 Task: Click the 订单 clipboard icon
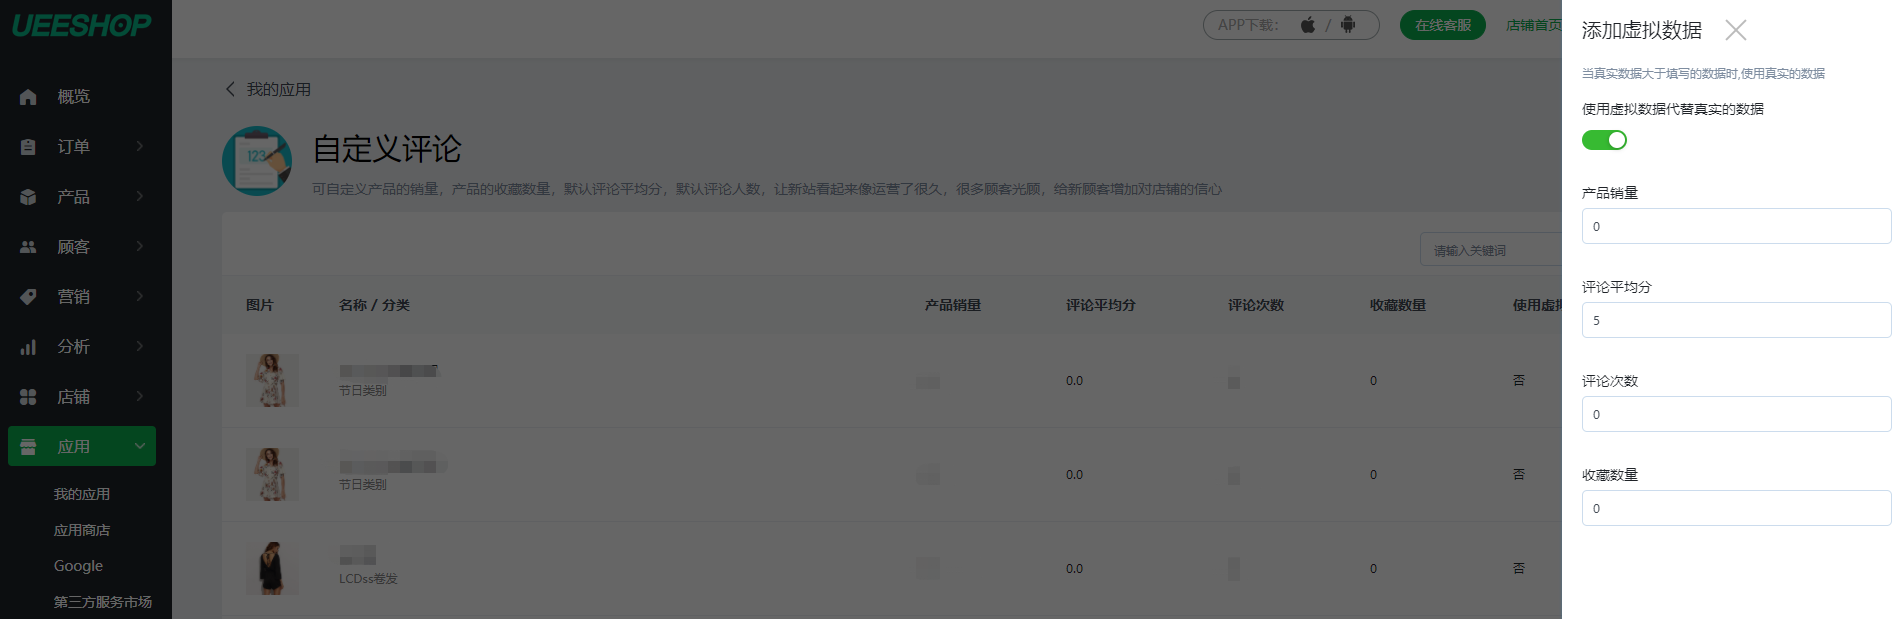(28, 147)
